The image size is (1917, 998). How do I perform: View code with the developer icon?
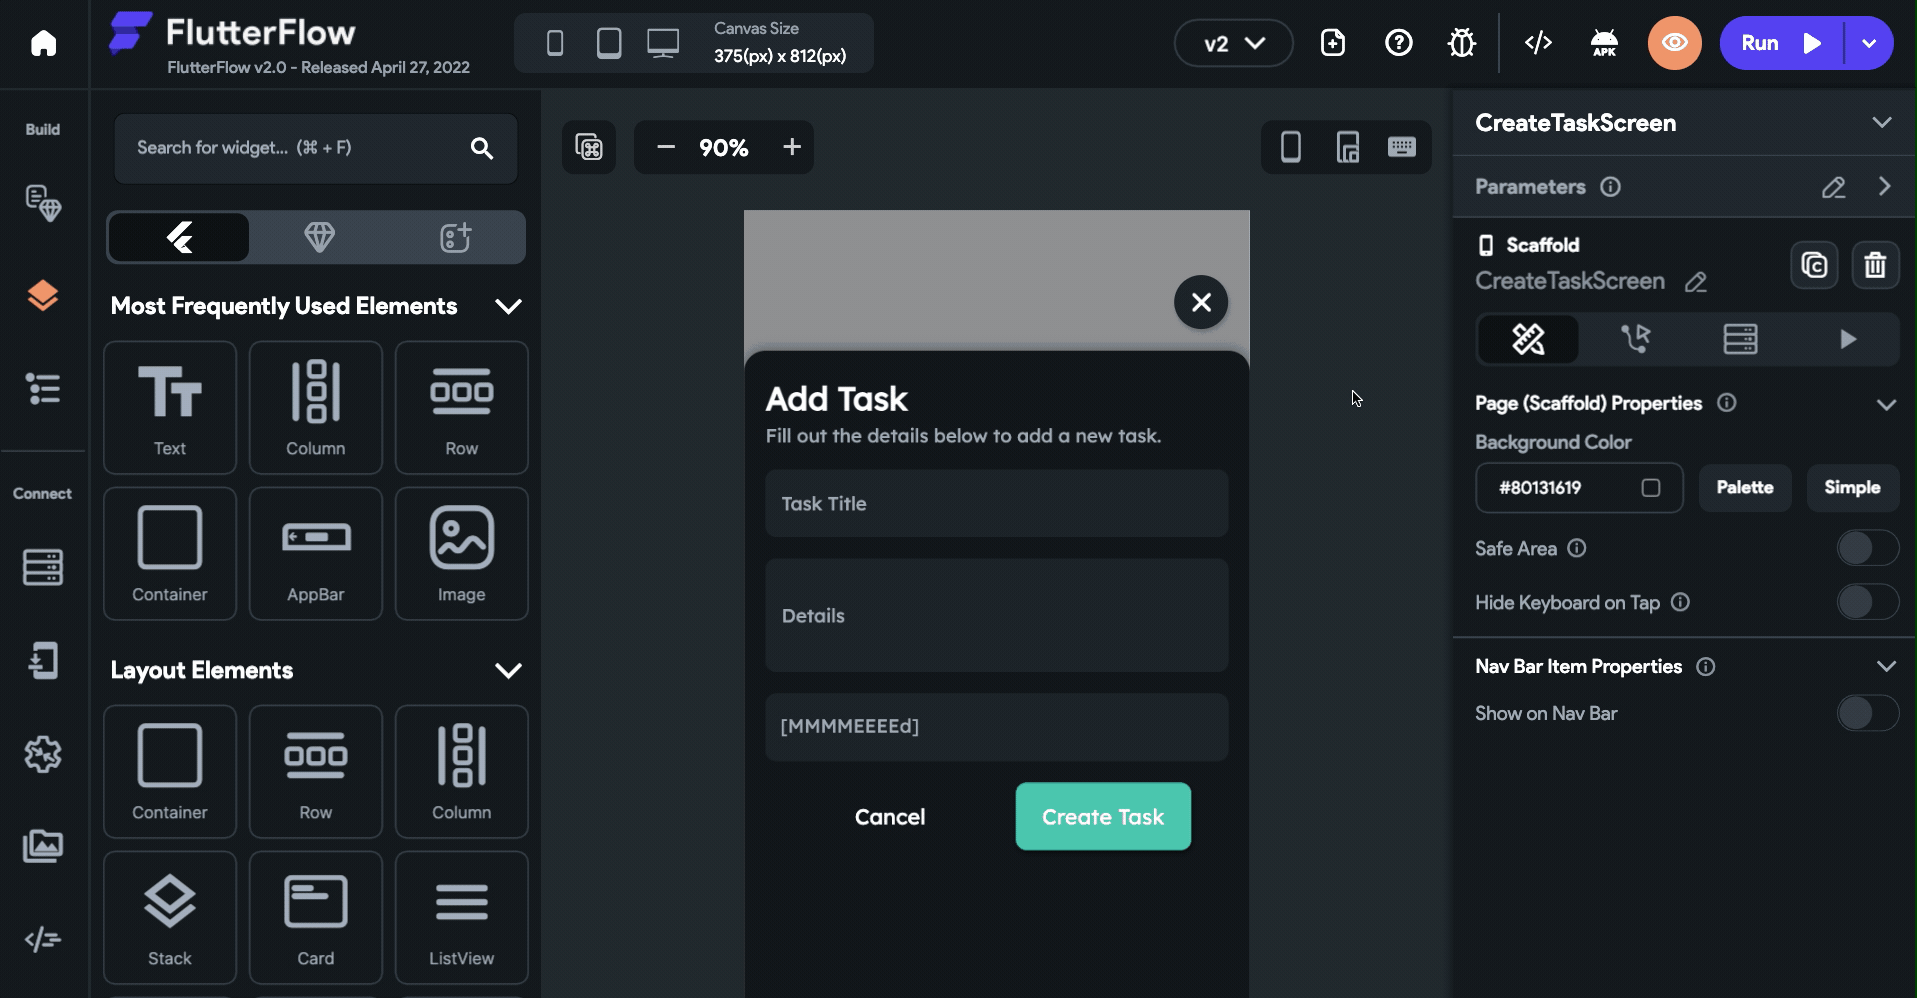pyautogui.click(x=1538, y=43)
